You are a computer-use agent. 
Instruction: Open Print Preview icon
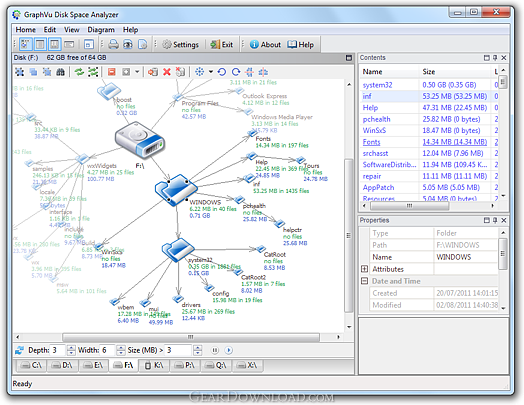coord(128,44)
